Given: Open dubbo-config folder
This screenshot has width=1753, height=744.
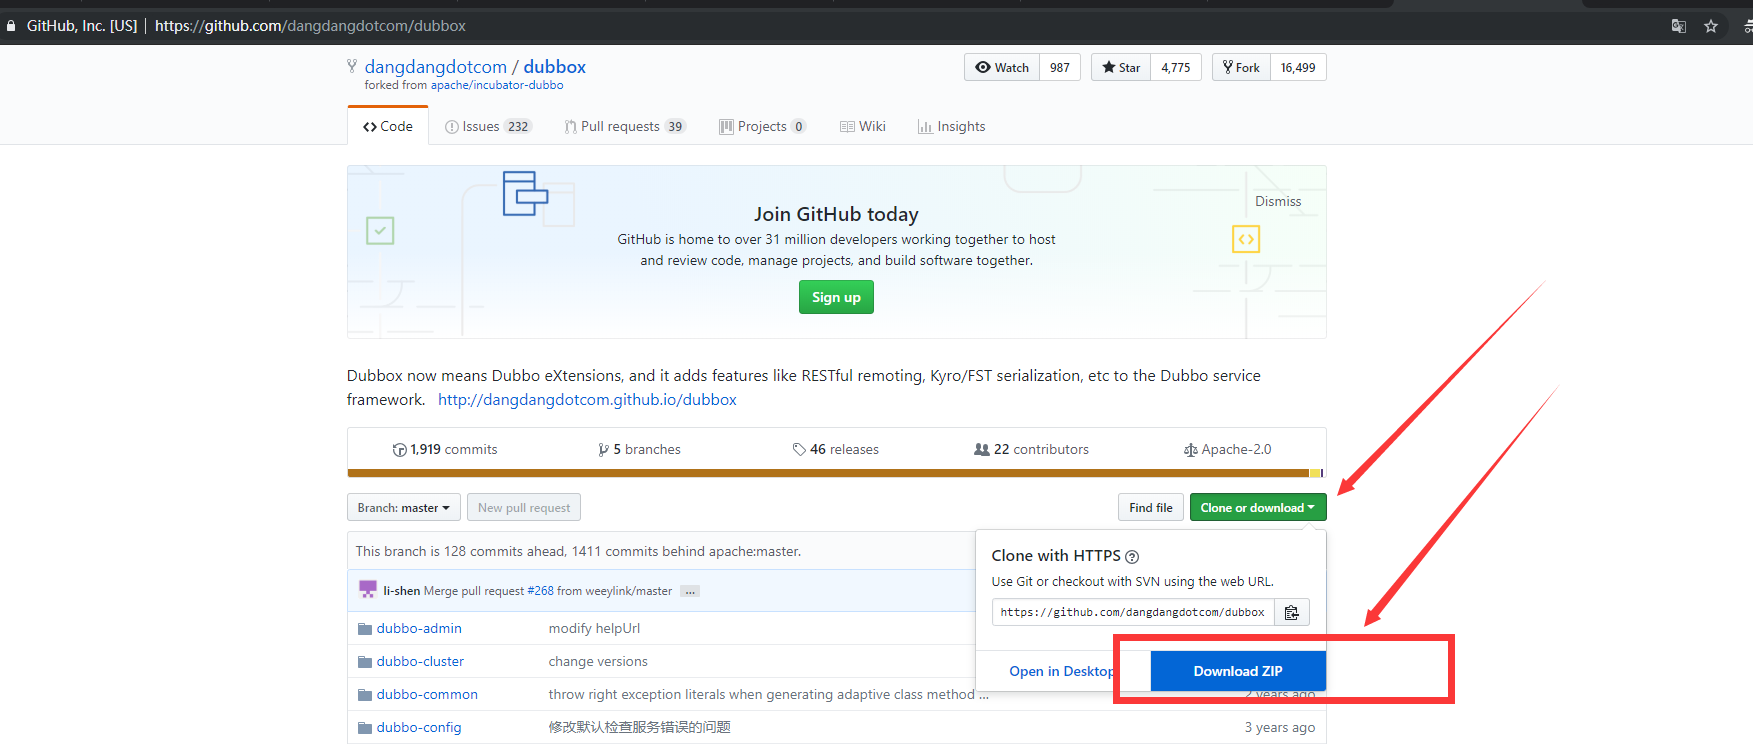Looking at the screenshot, I should tap(419, 727).
